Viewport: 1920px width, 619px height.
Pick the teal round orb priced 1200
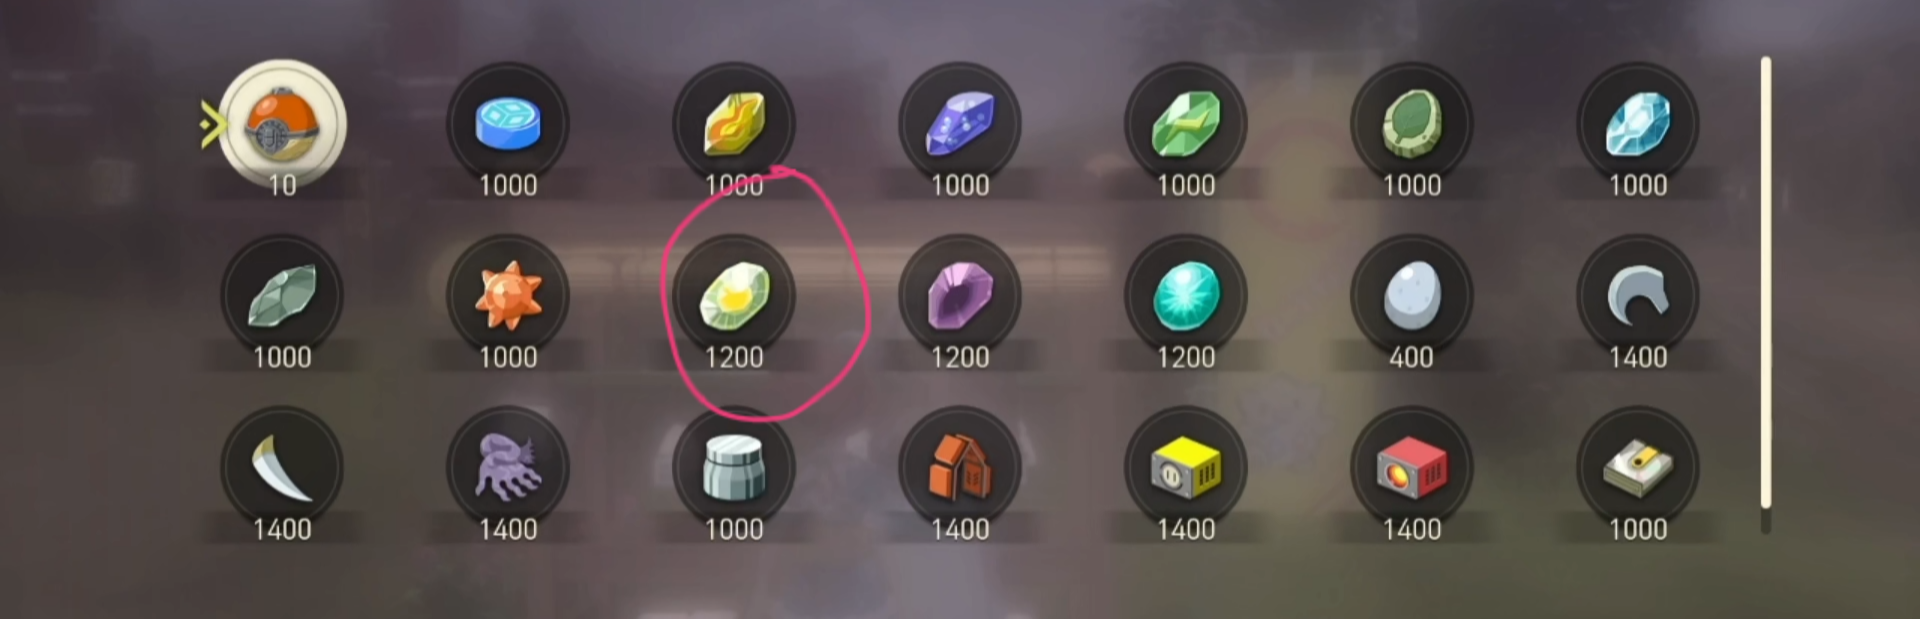point(1186,296)
